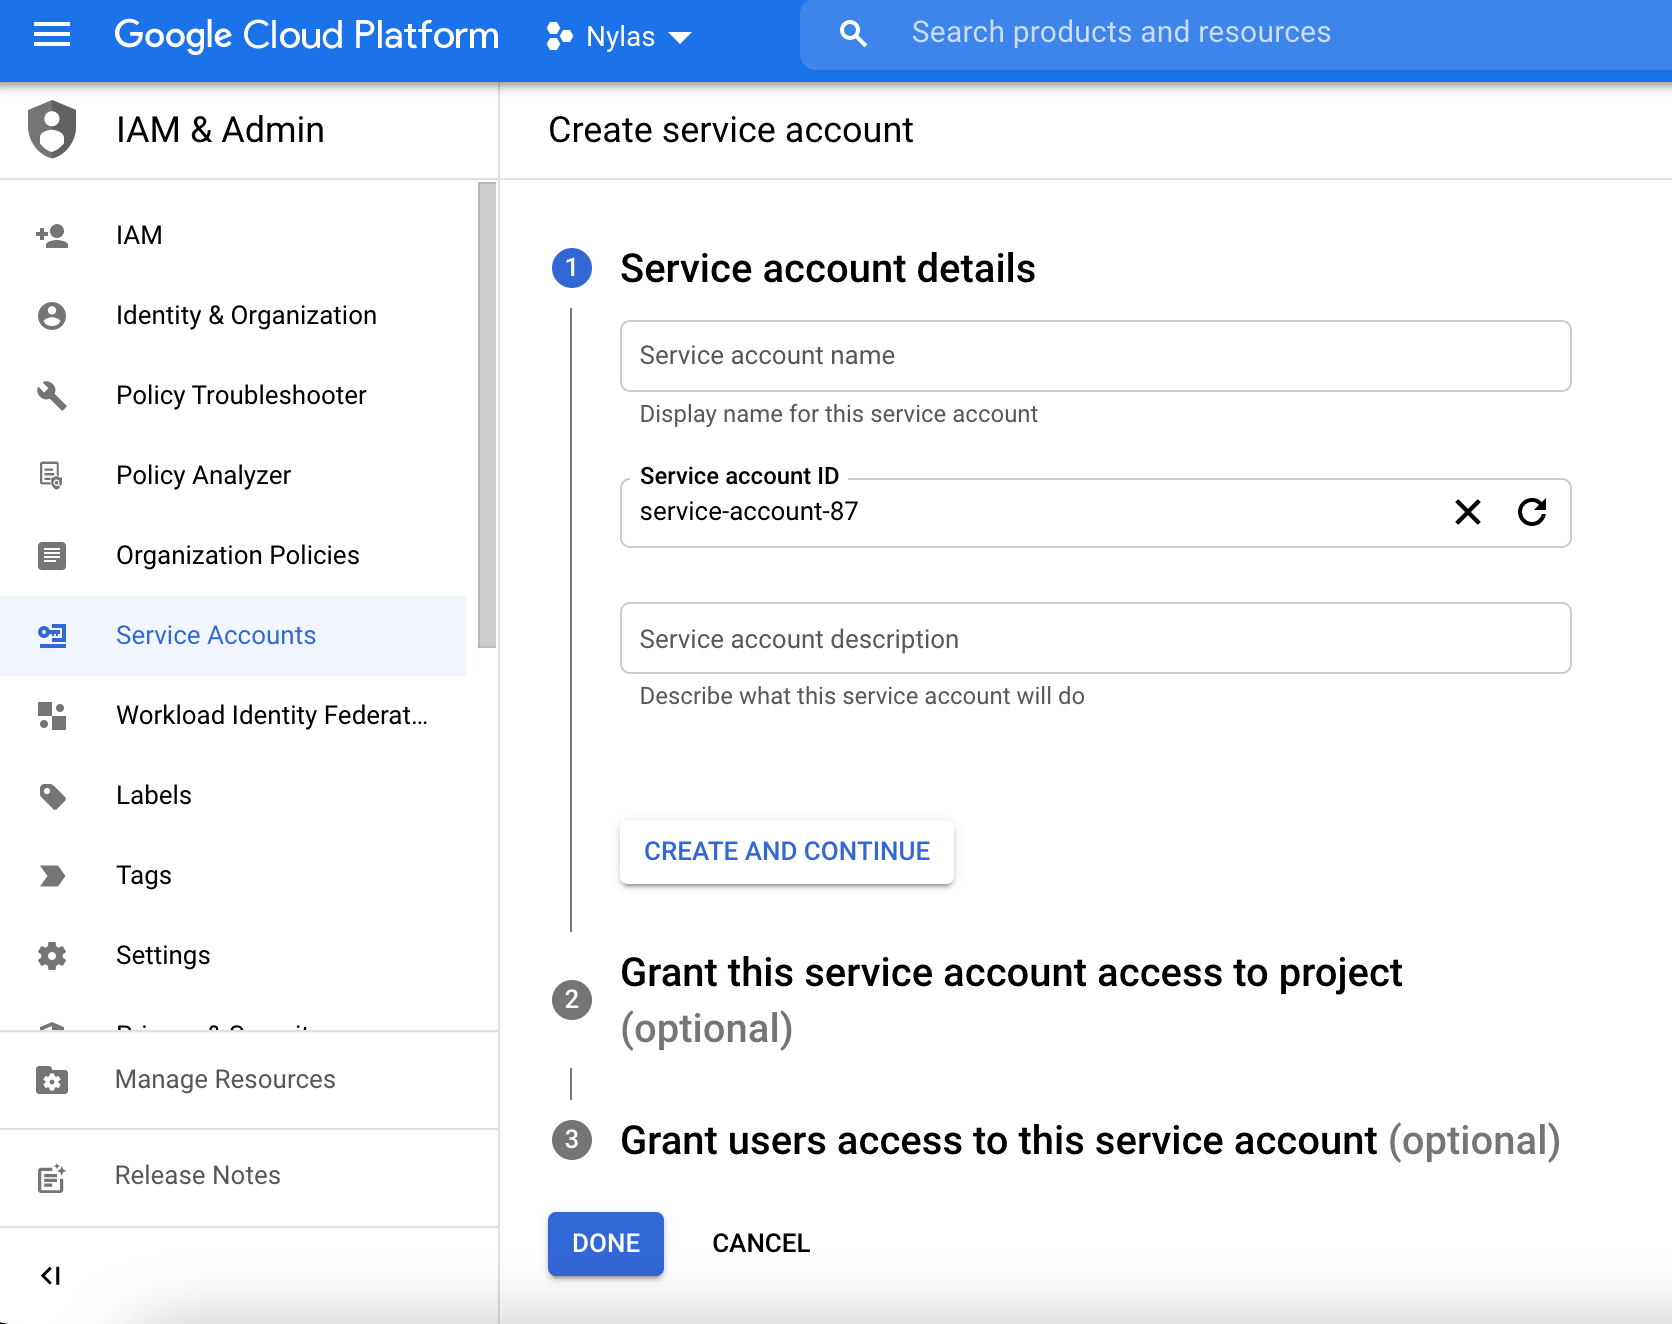Open Release Notes

click(197, 1175)
